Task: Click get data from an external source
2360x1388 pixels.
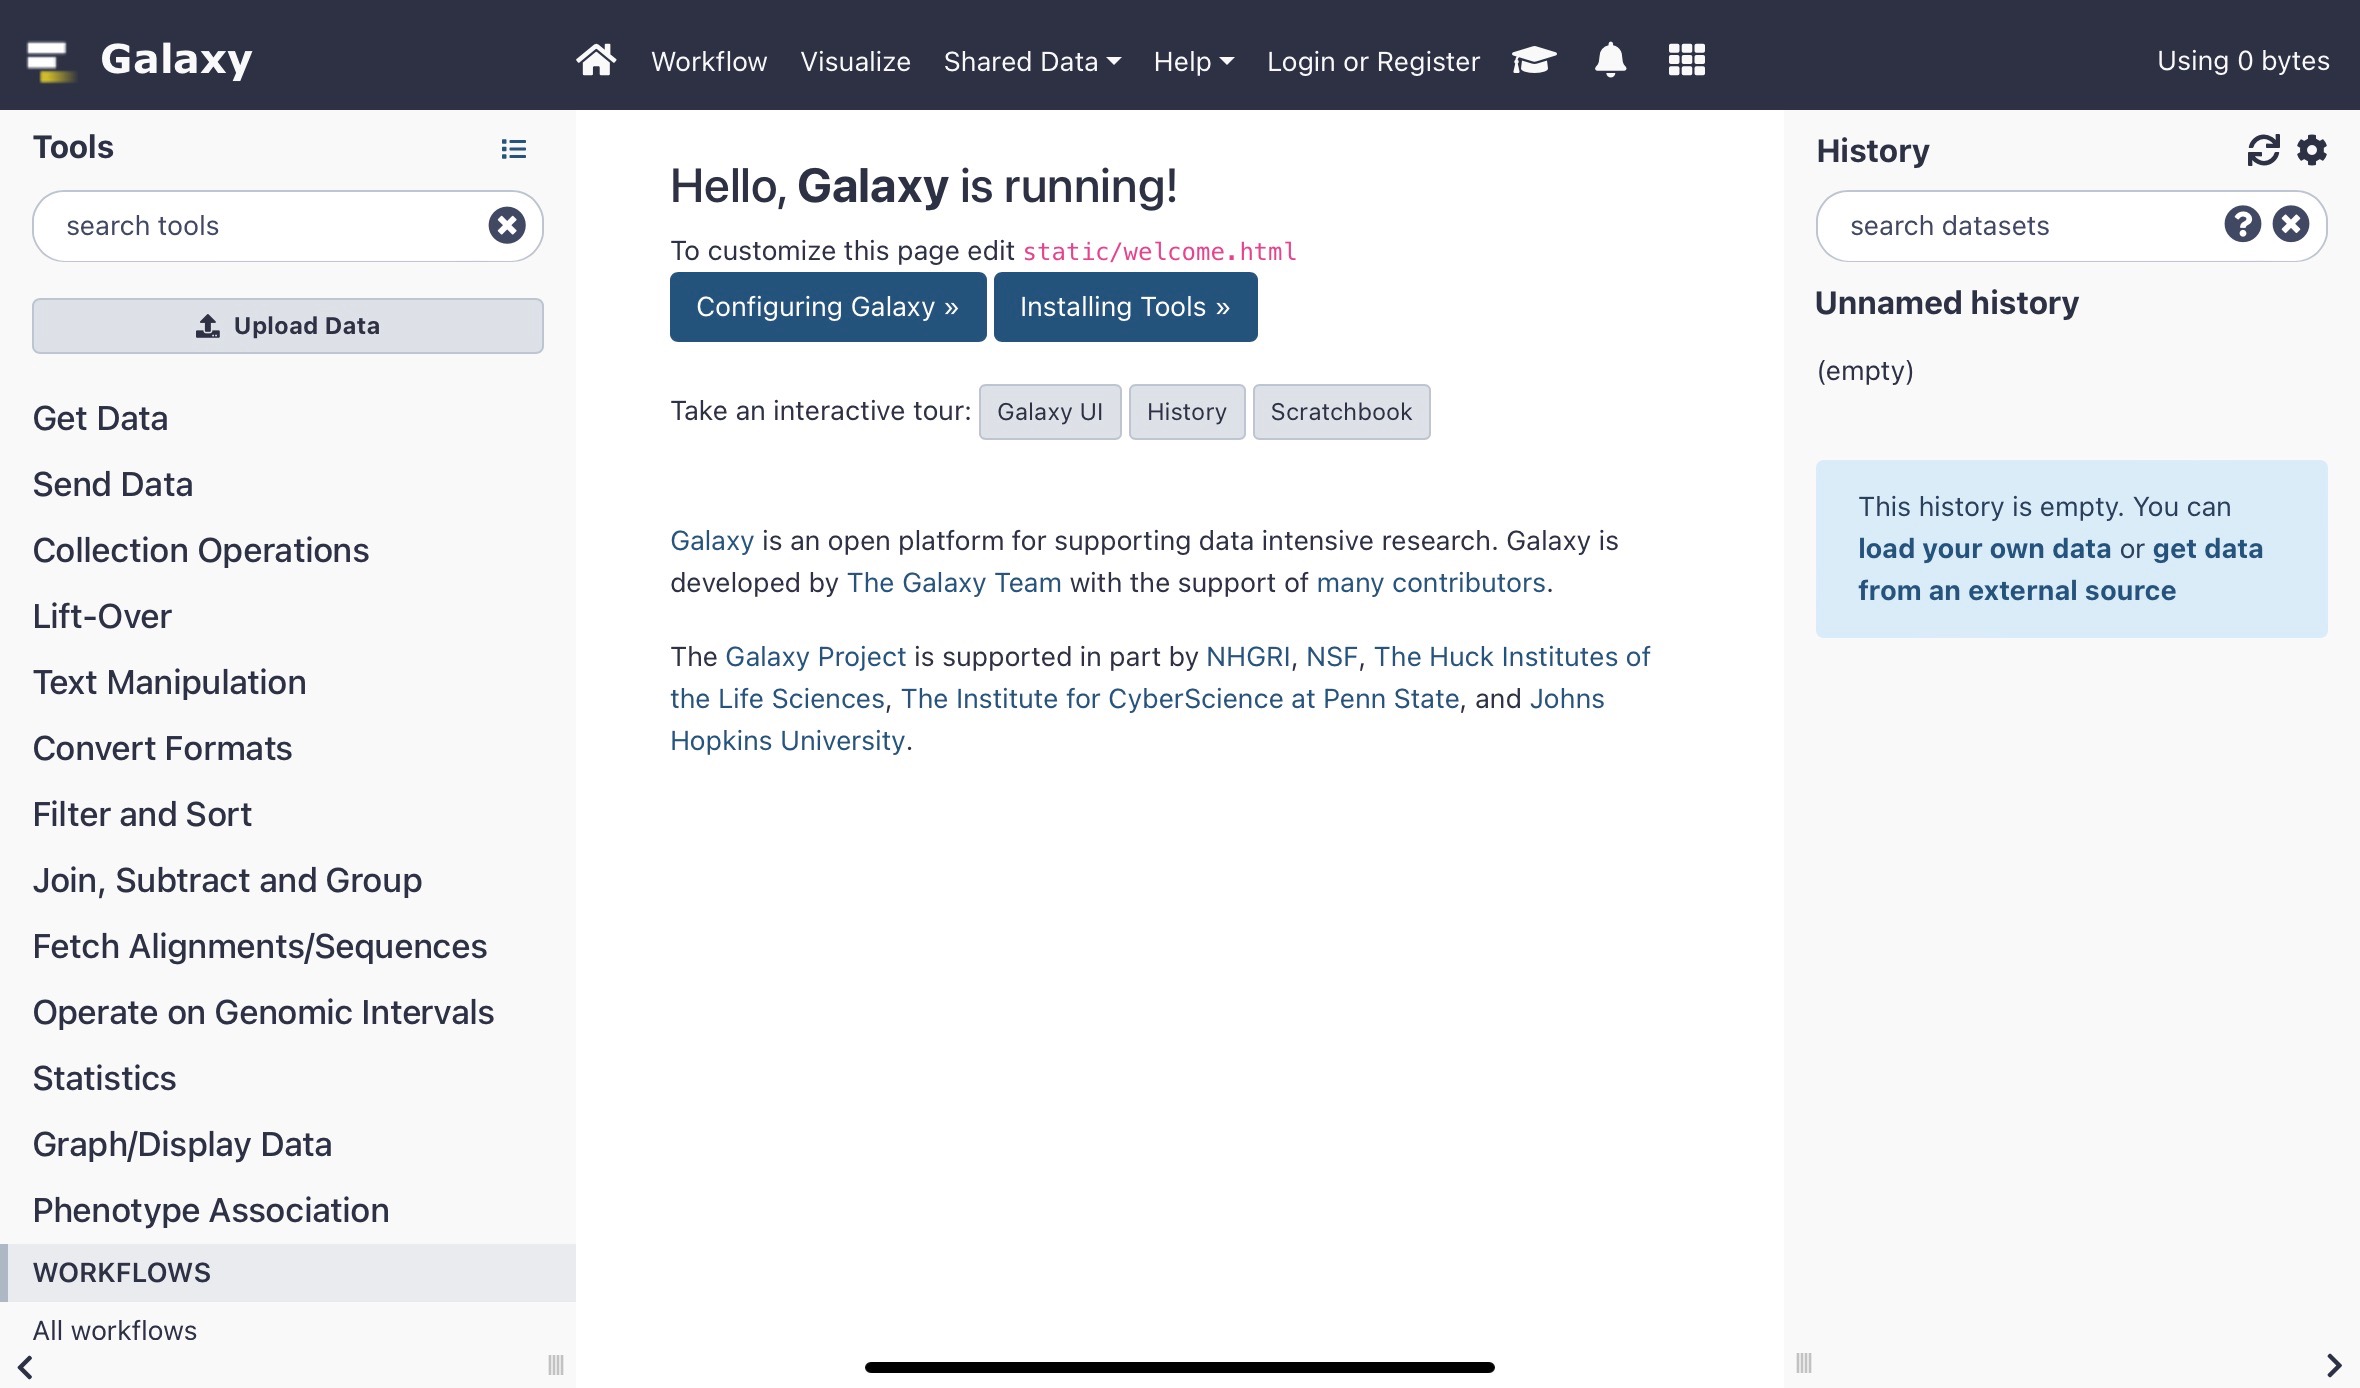Action: click(x=2060, y=570)
